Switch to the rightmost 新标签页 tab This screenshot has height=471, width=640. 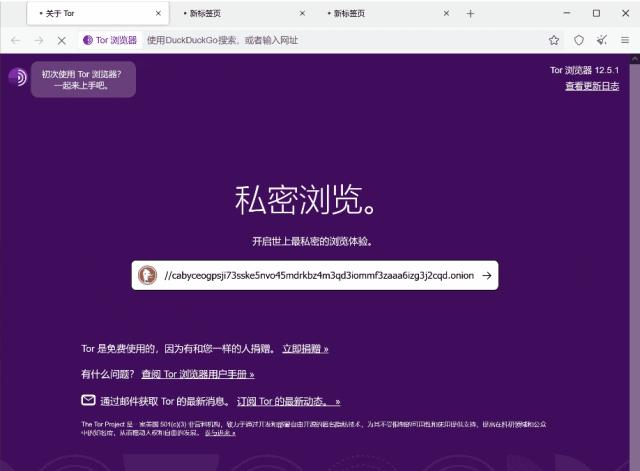pyautogui.click(x=386, y=13)
